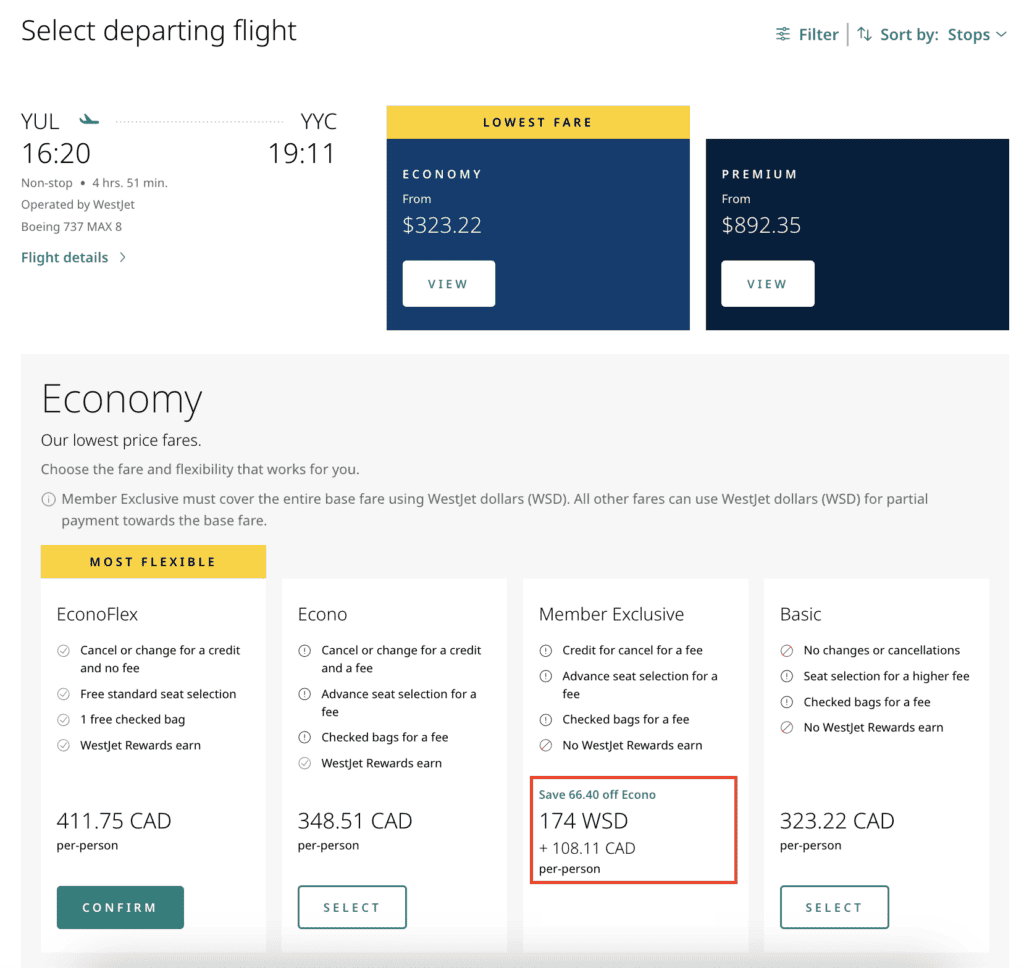The image size is (1024, 968).
Task: Click the sort arrows icon
Action: 865,35
